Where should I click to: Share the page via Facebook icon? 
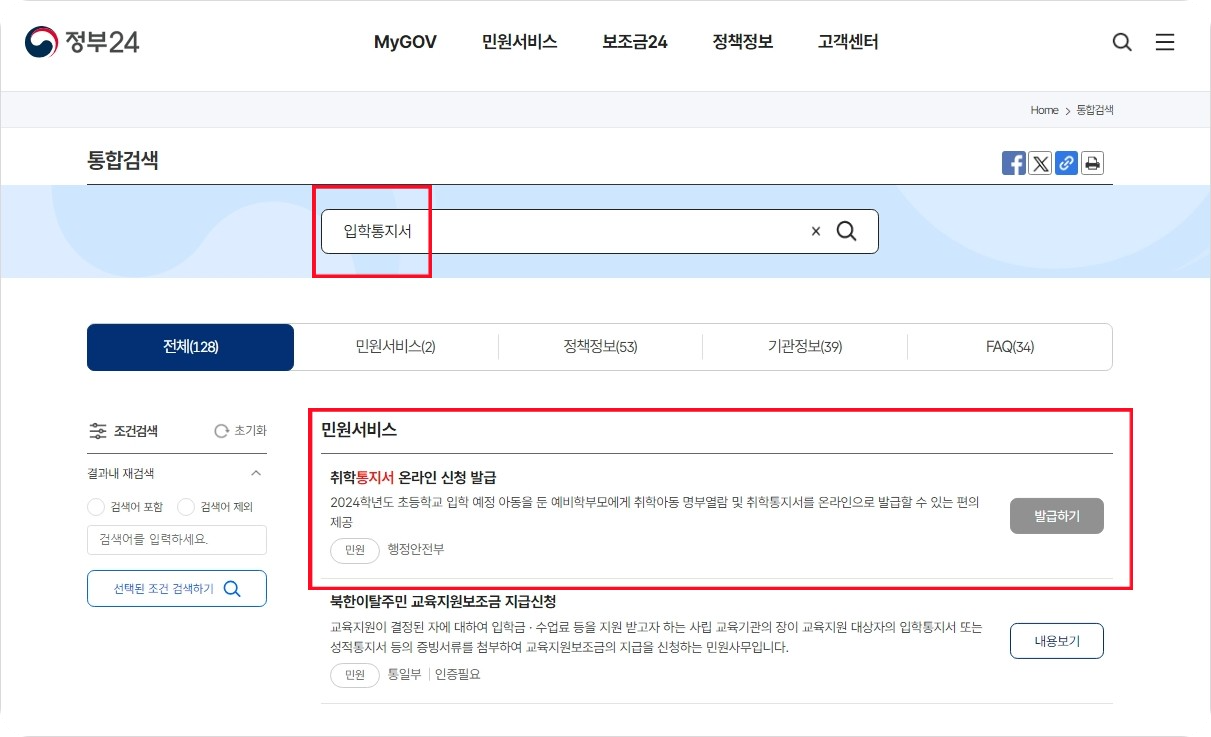click(x=1013, y=162)
